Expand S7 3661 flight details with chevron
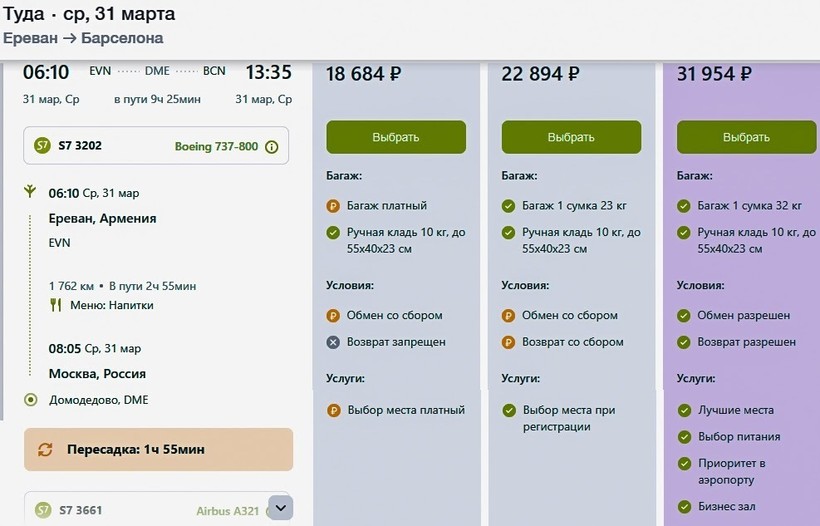Viewport: 820px width, 526px height. (x=280, y=508)
